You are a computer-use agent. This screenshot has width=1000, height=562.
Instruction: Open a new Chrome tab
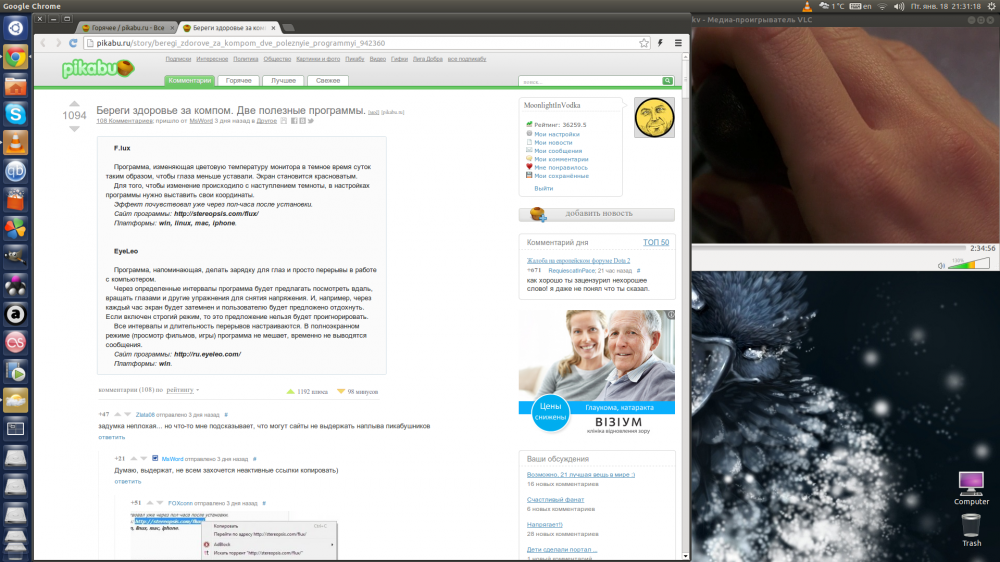(x=288, y=28)
